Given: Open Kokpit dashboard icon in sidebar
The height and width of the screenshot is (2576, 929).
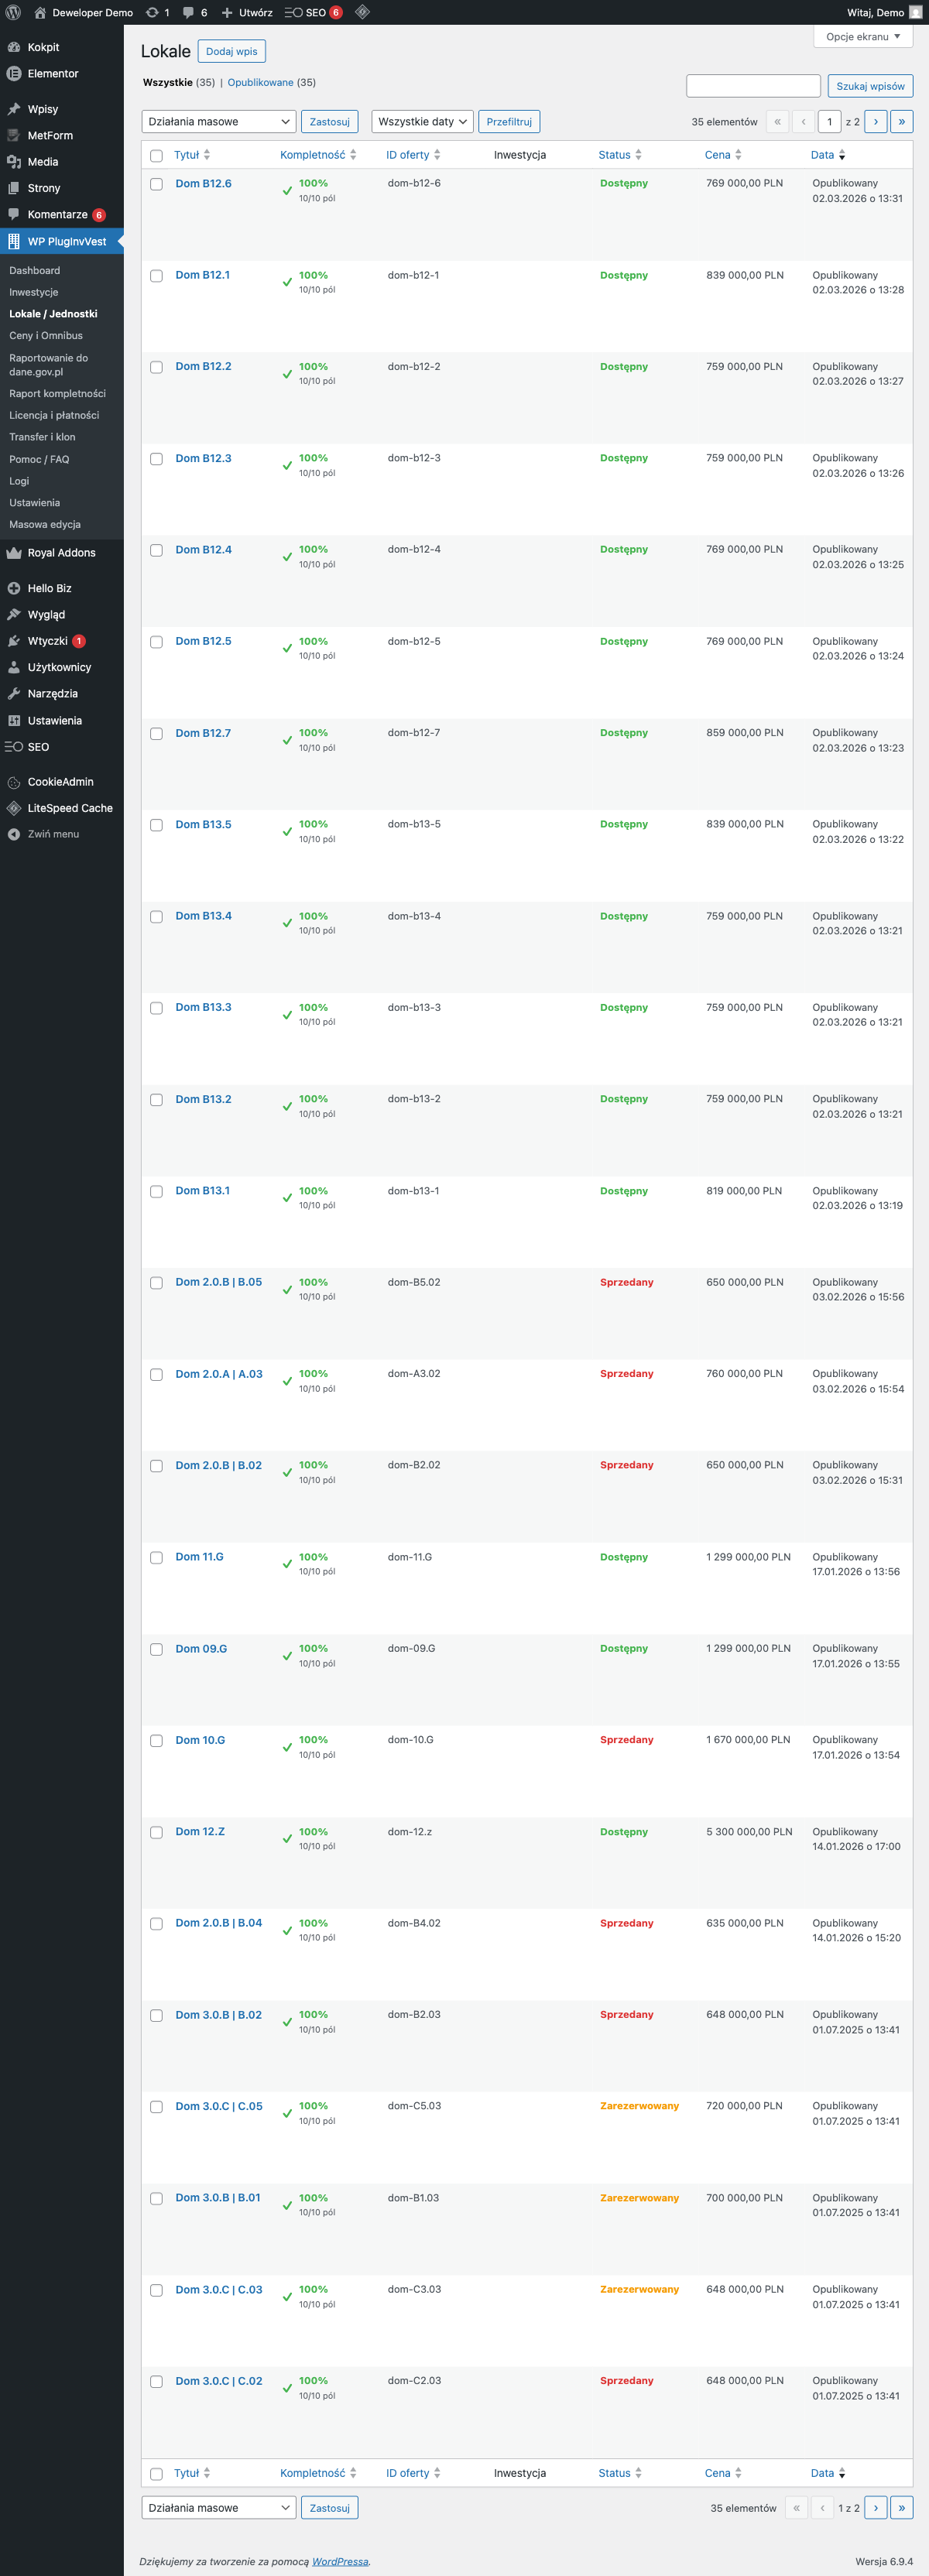Looking at the screenshot, I should [x=14, y=47].
